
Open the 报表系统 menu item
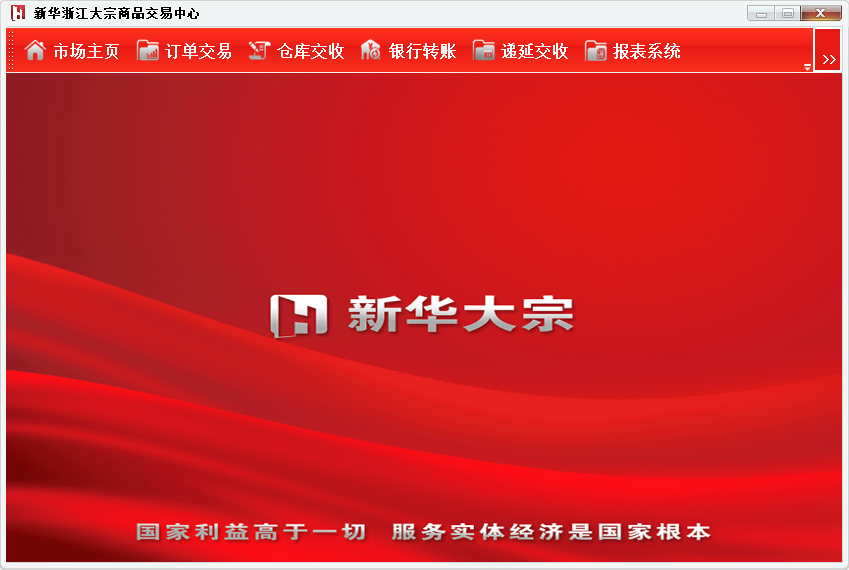click(x=646, y=51)
